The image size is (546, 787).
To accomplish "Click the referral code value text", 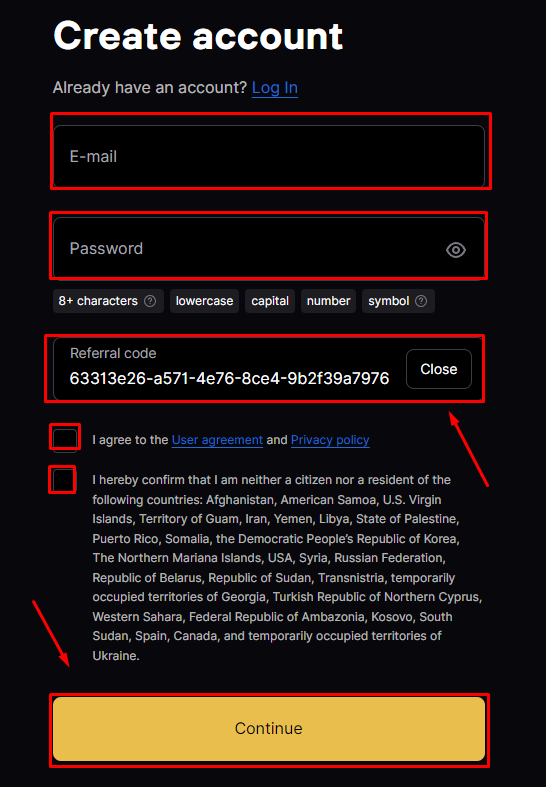I will pos(229,378).
